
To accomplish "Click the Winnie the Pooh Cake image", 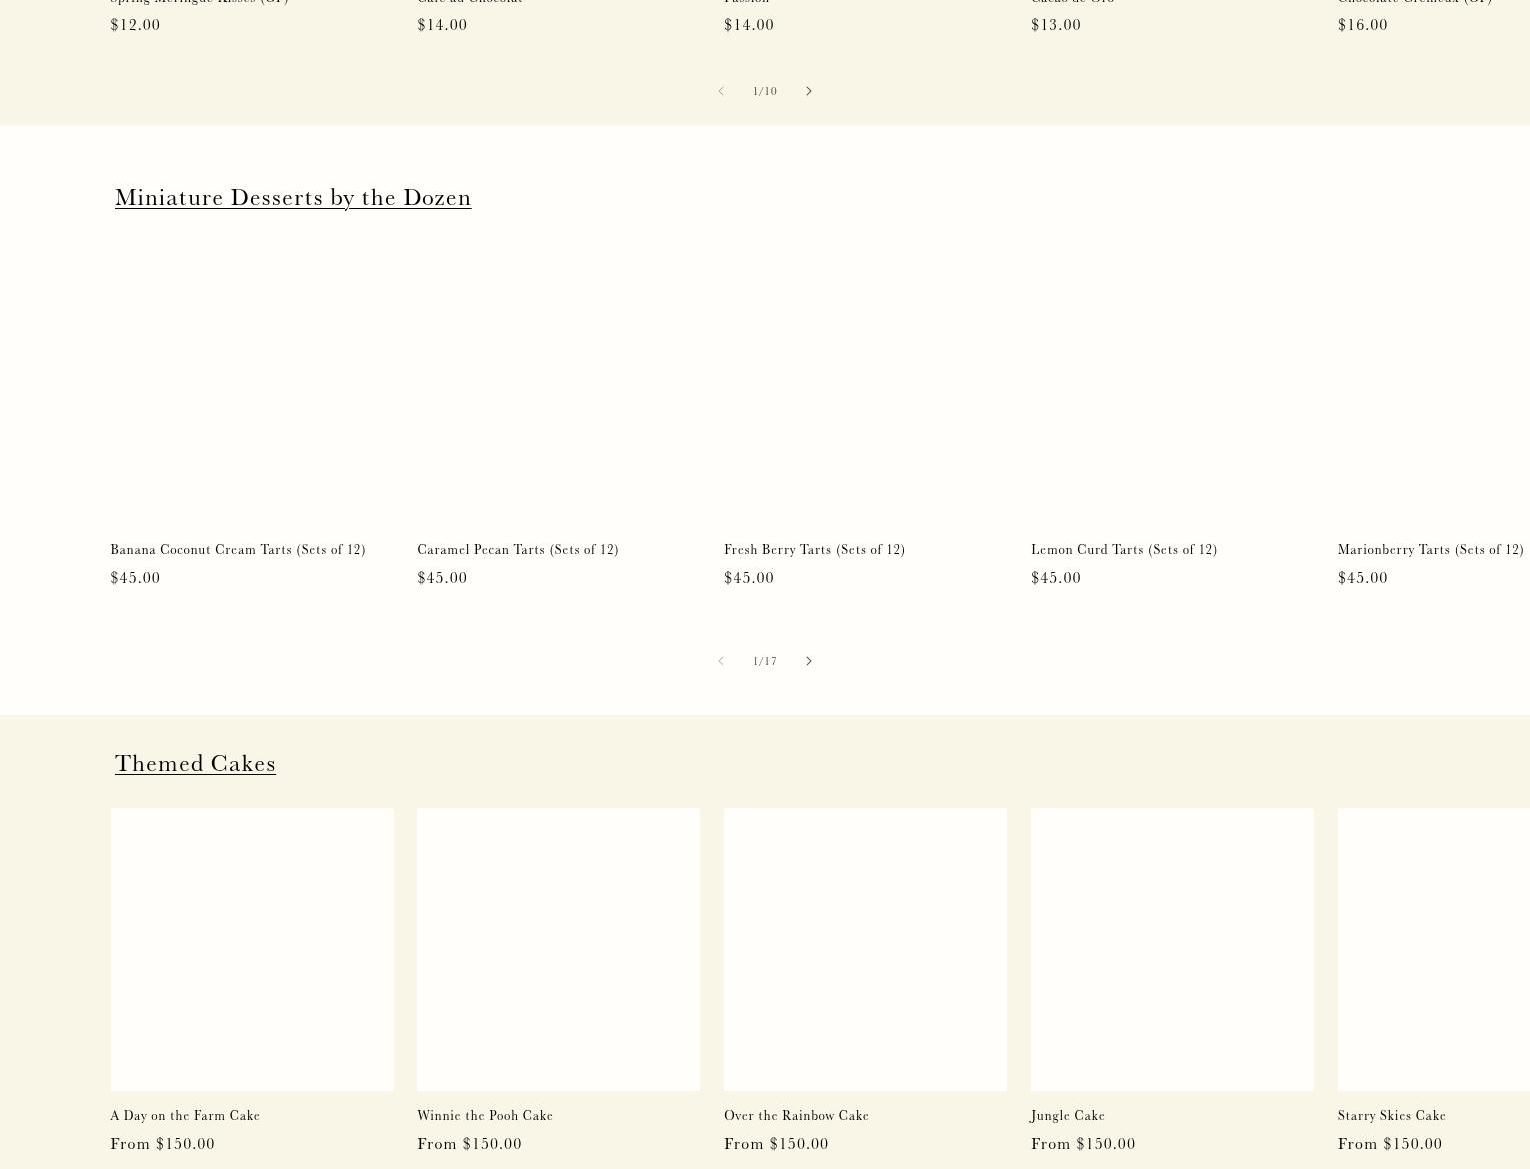I will [558, 949].
